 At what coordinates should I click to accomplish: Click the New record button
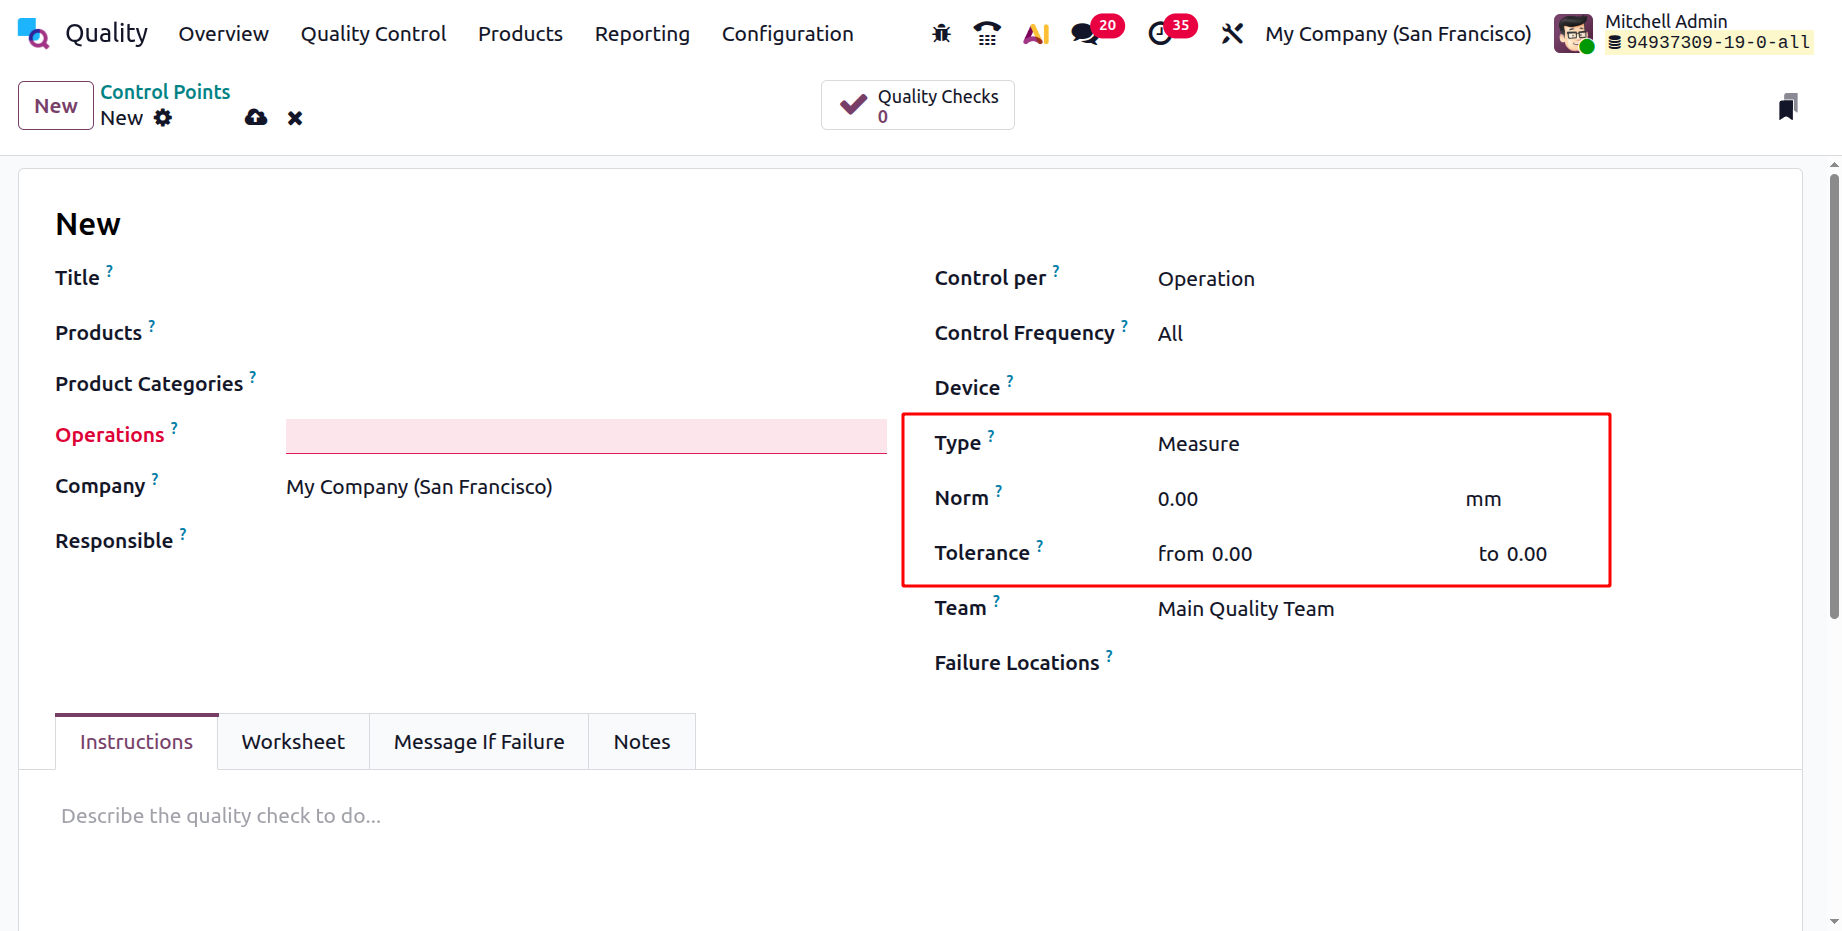[x=56, y=106]
